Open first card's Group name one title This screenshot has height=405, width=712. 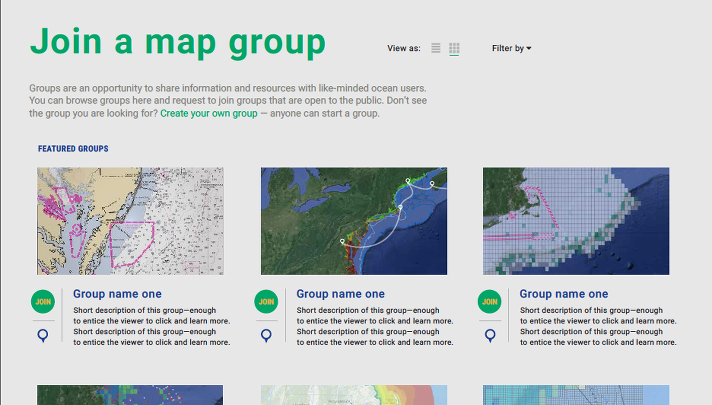pyautogui.click(x=117, y=294)
